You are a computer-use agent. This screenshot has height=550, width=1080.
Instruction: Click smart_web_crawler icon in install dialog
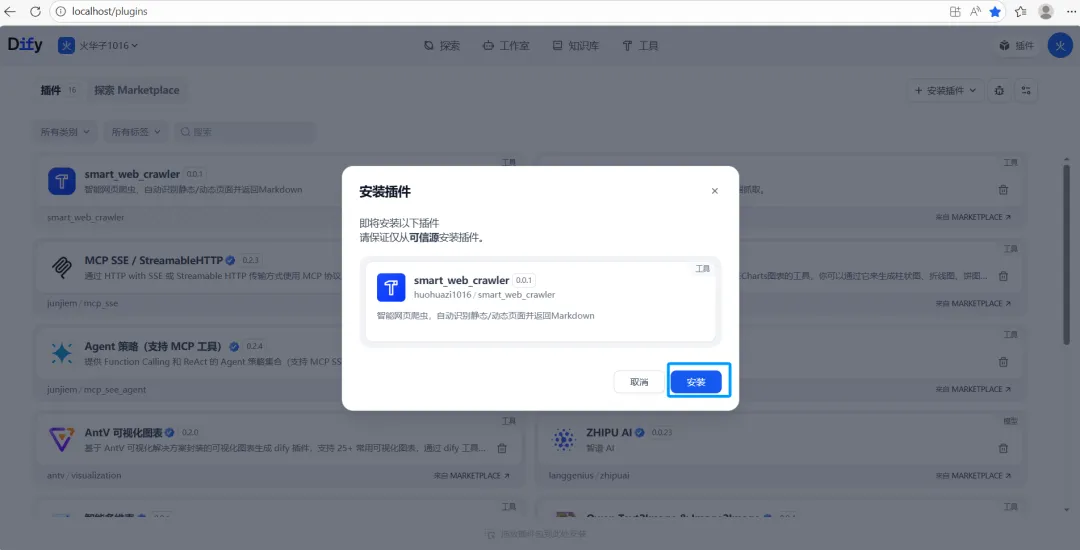[391, 287]
